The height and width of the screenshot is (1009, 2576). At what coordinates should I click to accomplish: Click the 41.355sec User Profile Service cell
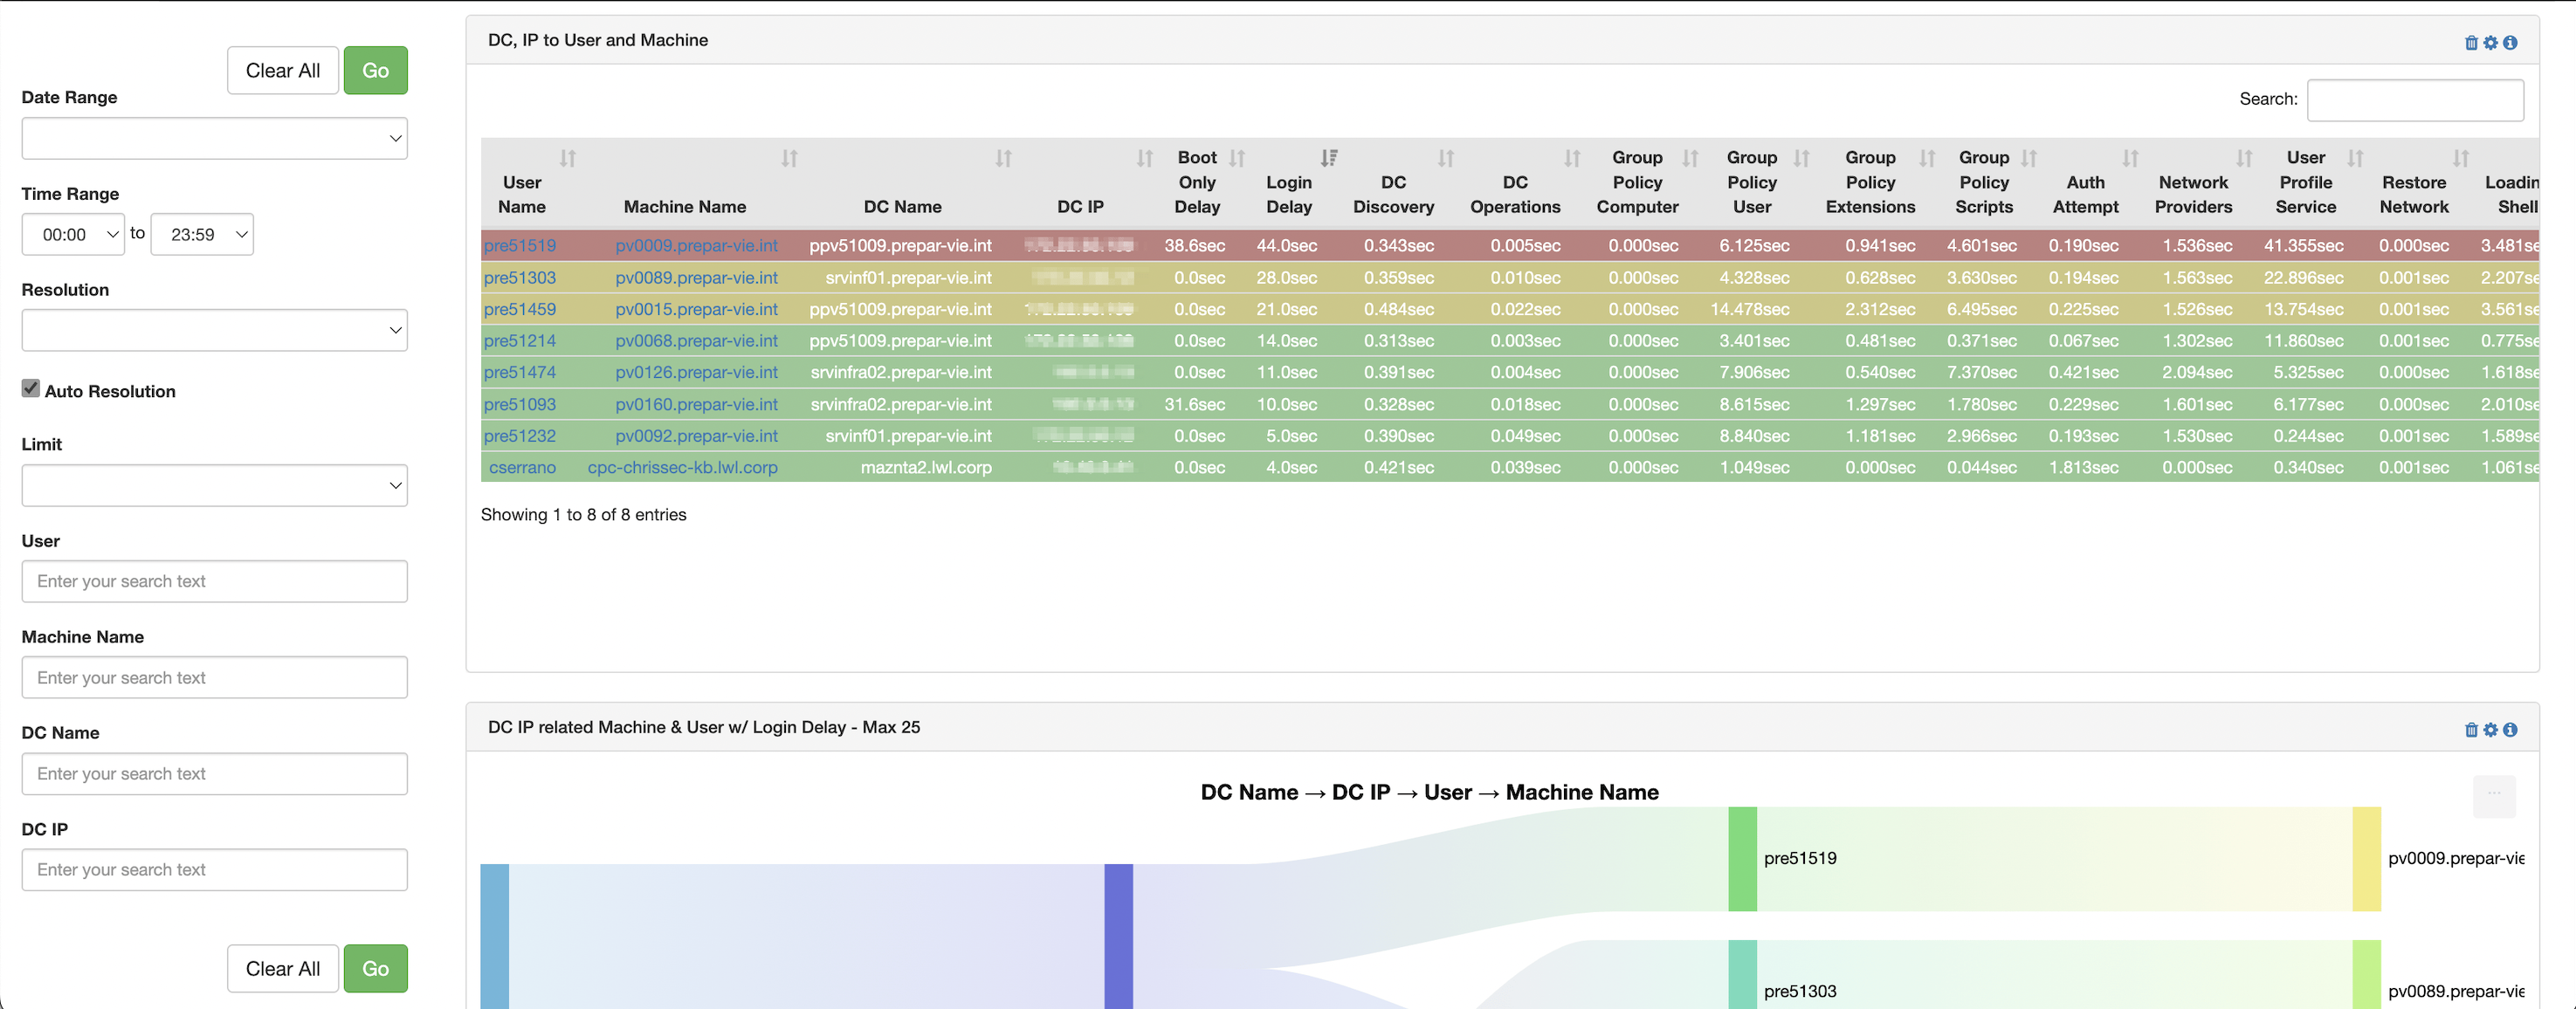click(2303, 246)
